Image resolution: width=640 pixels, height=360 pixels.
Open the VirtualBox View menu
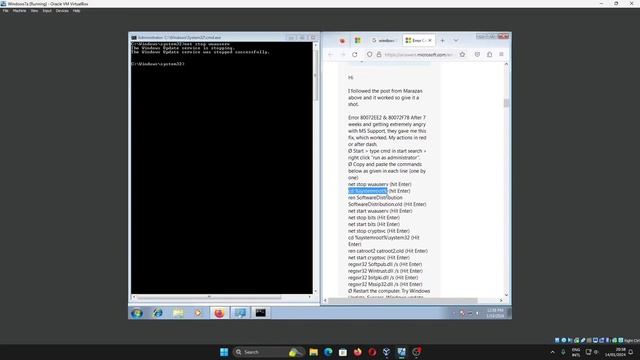pos(34,11)
